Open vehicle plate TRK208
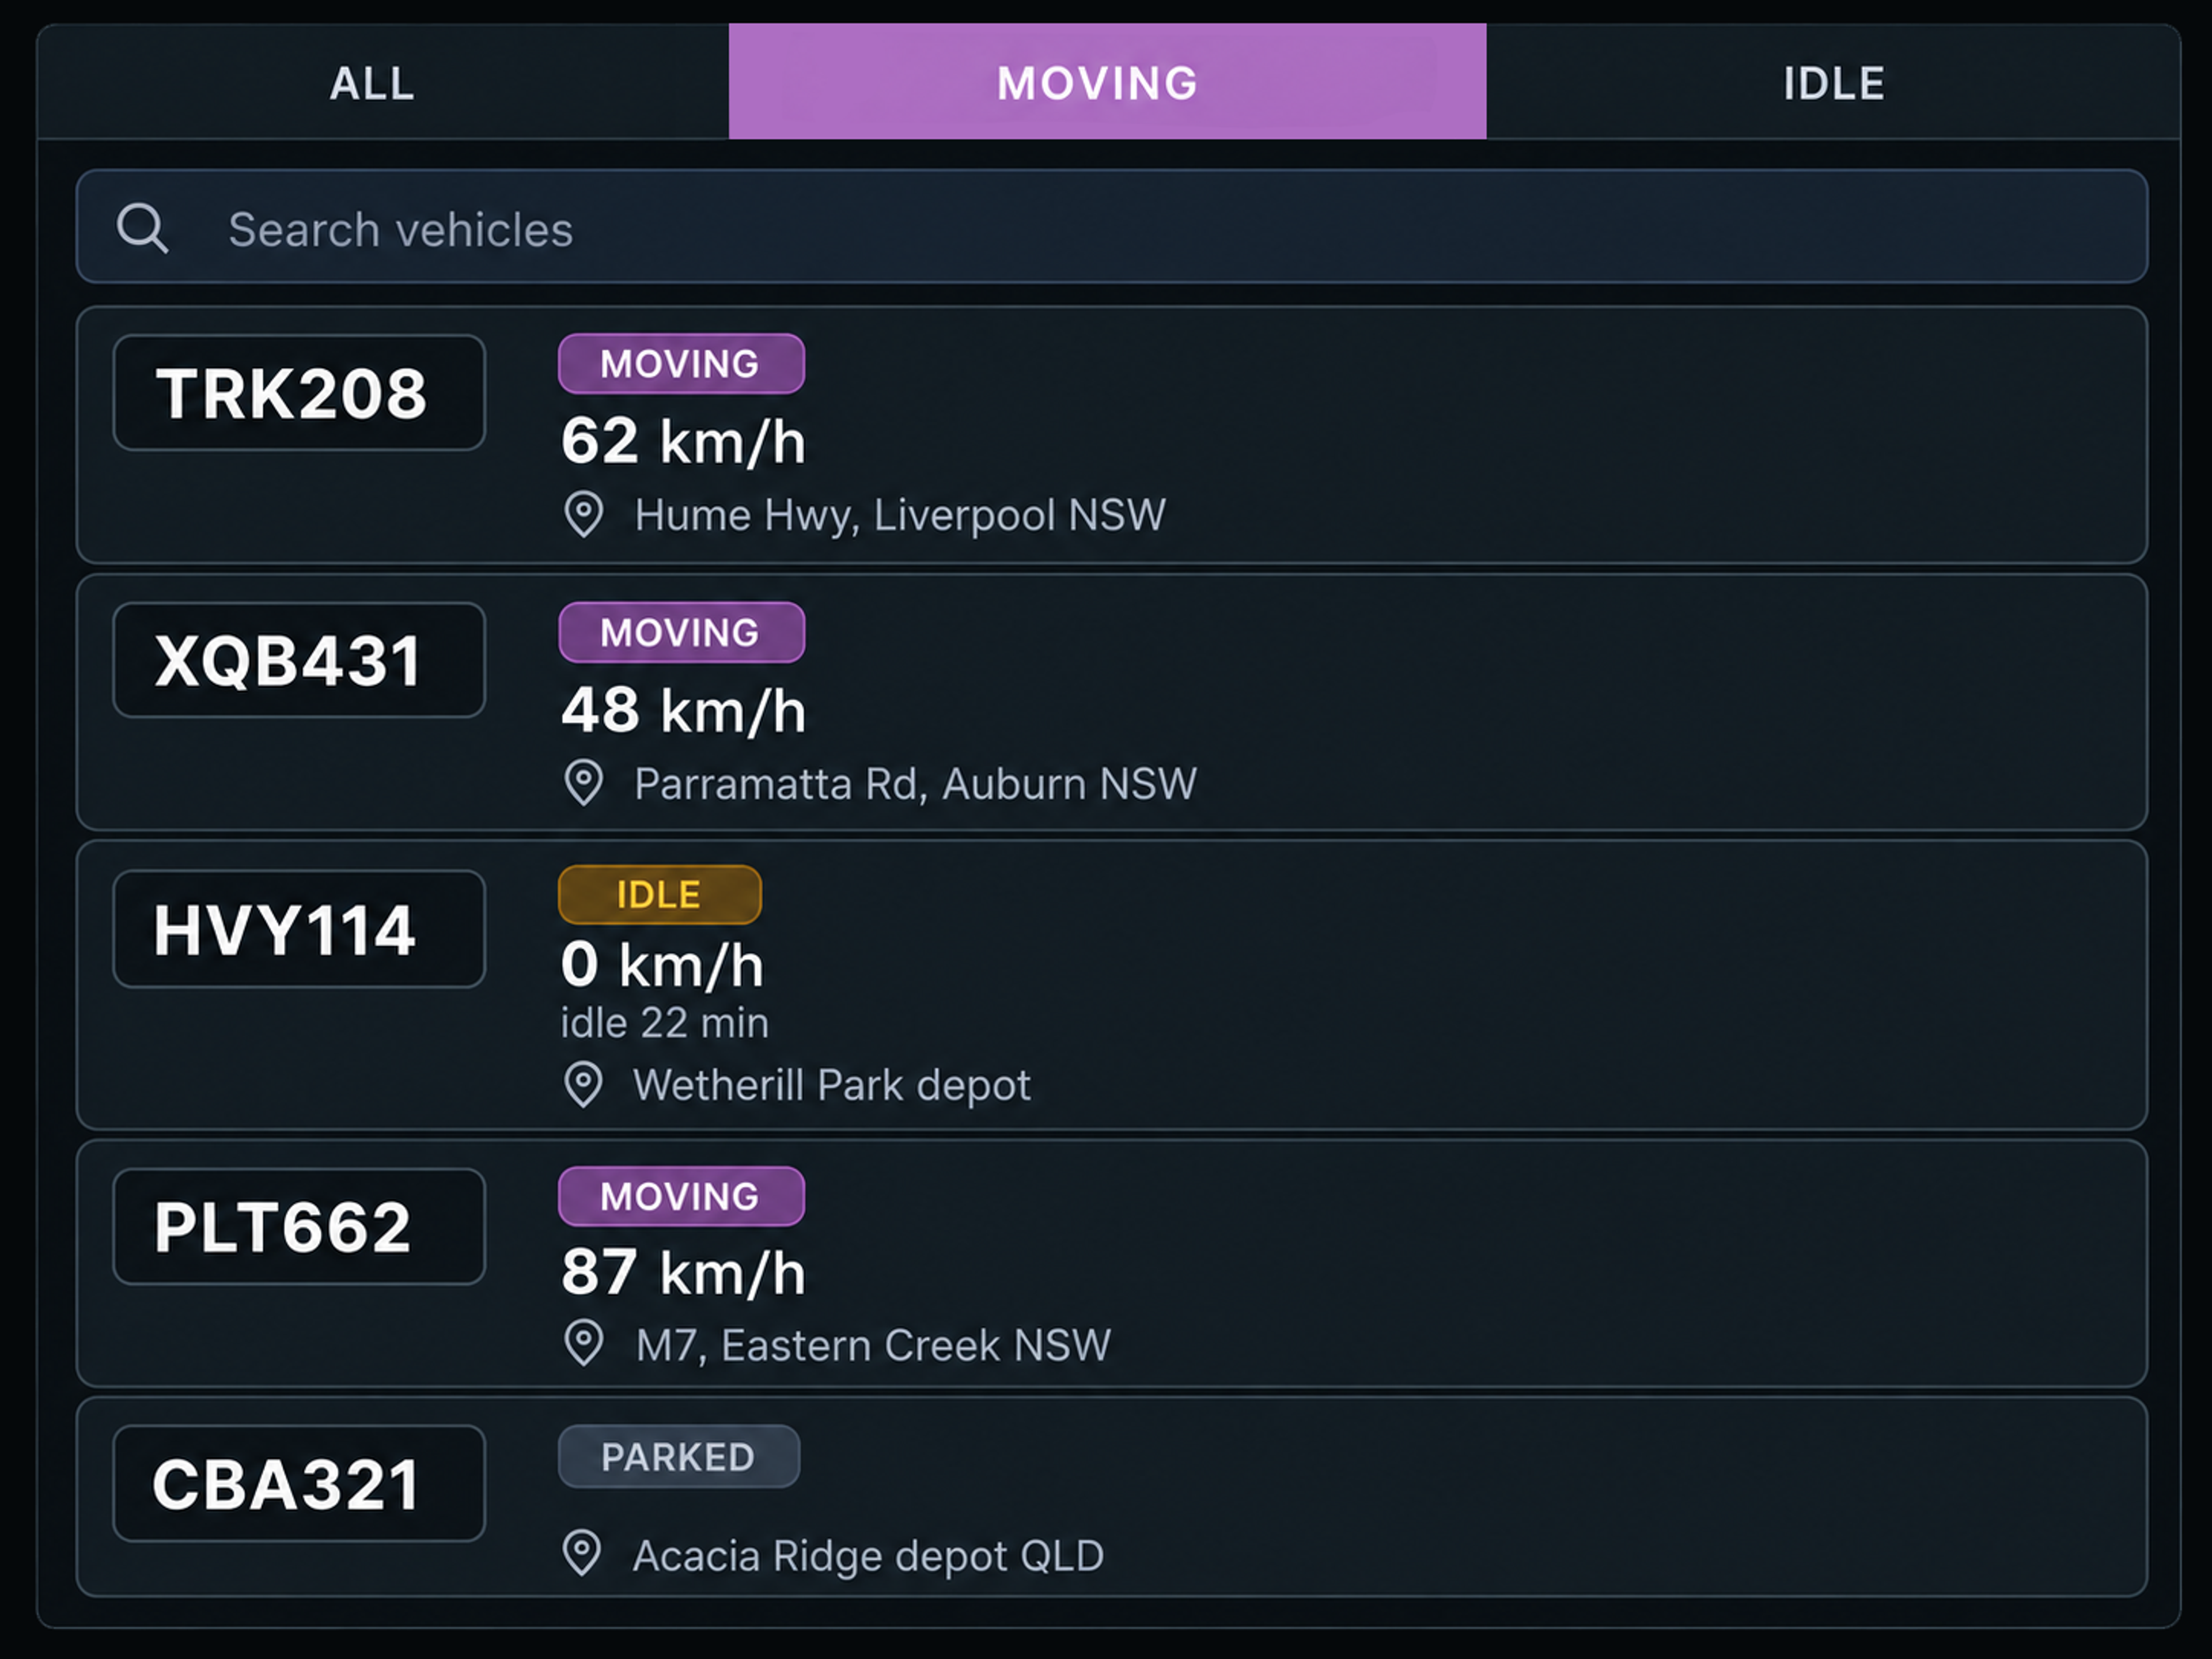This screenshot has width=2212, height=1659. (299, 393)
